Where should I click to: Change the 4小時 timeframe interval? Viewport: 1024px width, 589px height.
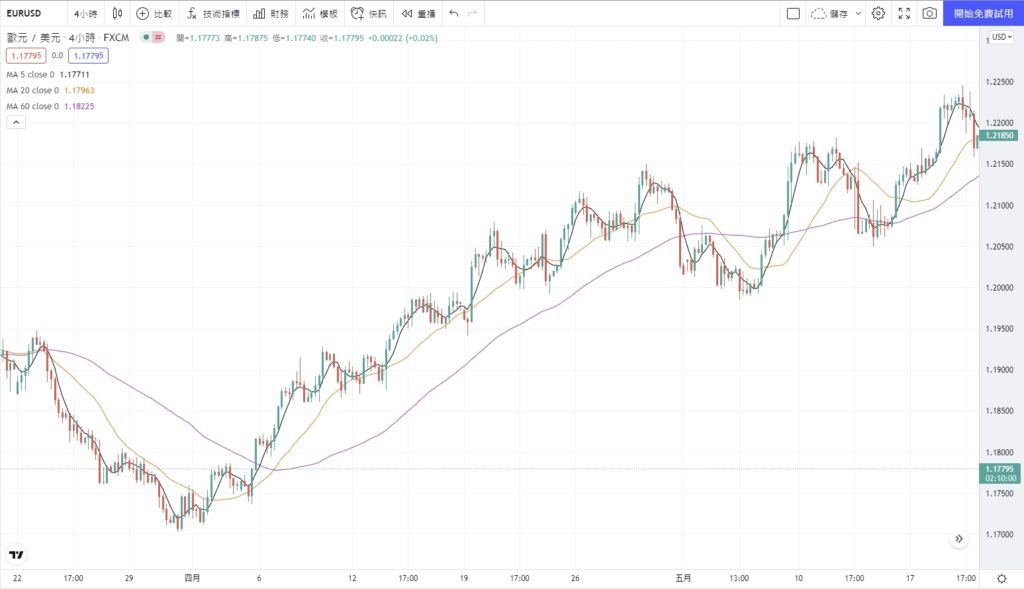click(x=86, y=14)
